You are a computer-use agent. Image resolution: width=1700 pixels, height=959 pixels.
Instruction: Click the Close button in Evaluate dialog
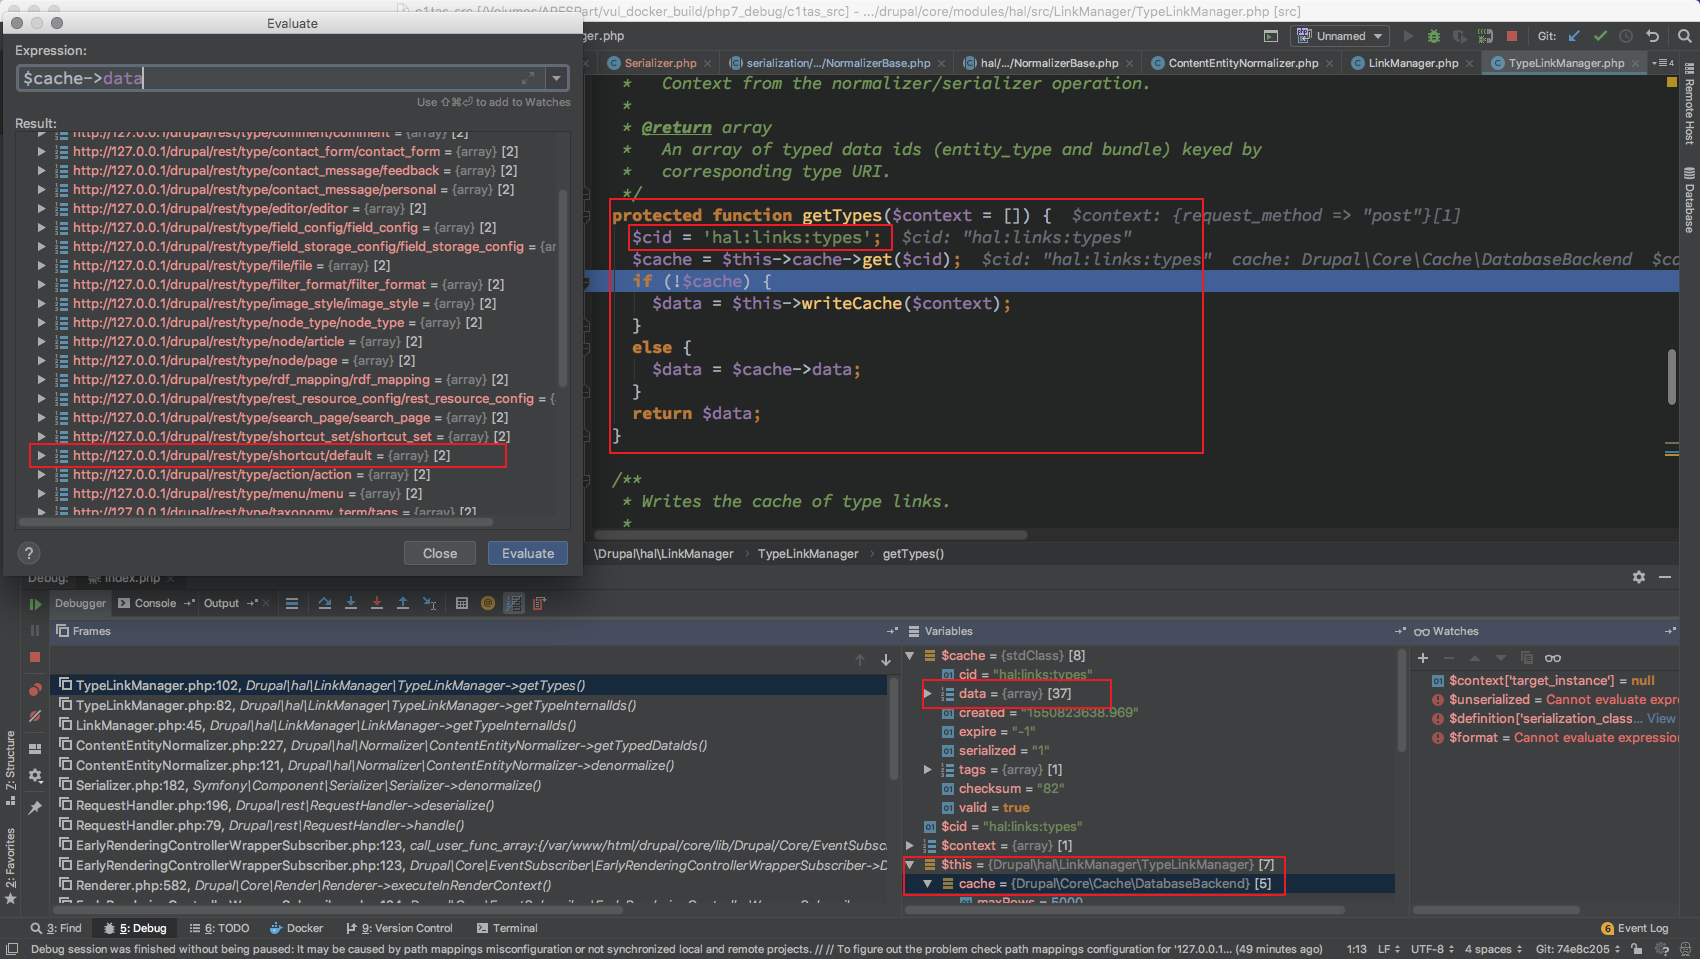(x=440, y=553)
